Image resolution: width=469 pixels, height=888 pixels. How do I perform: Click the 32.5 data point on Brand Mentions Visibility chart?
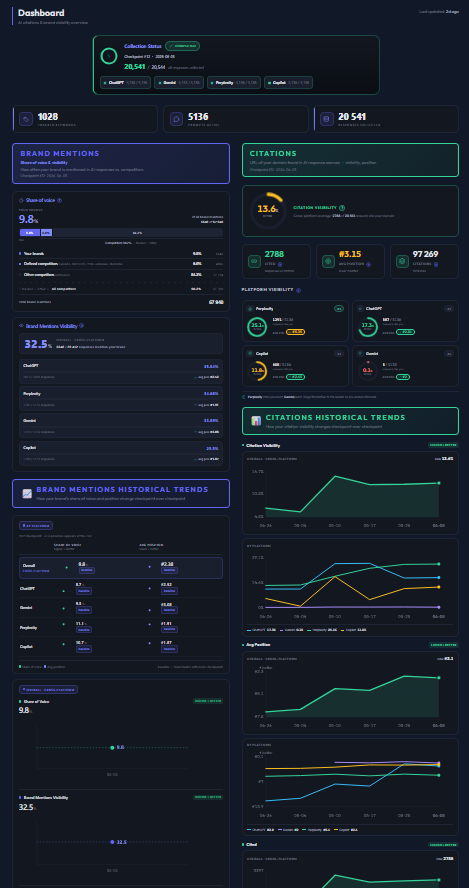[112, 842]
